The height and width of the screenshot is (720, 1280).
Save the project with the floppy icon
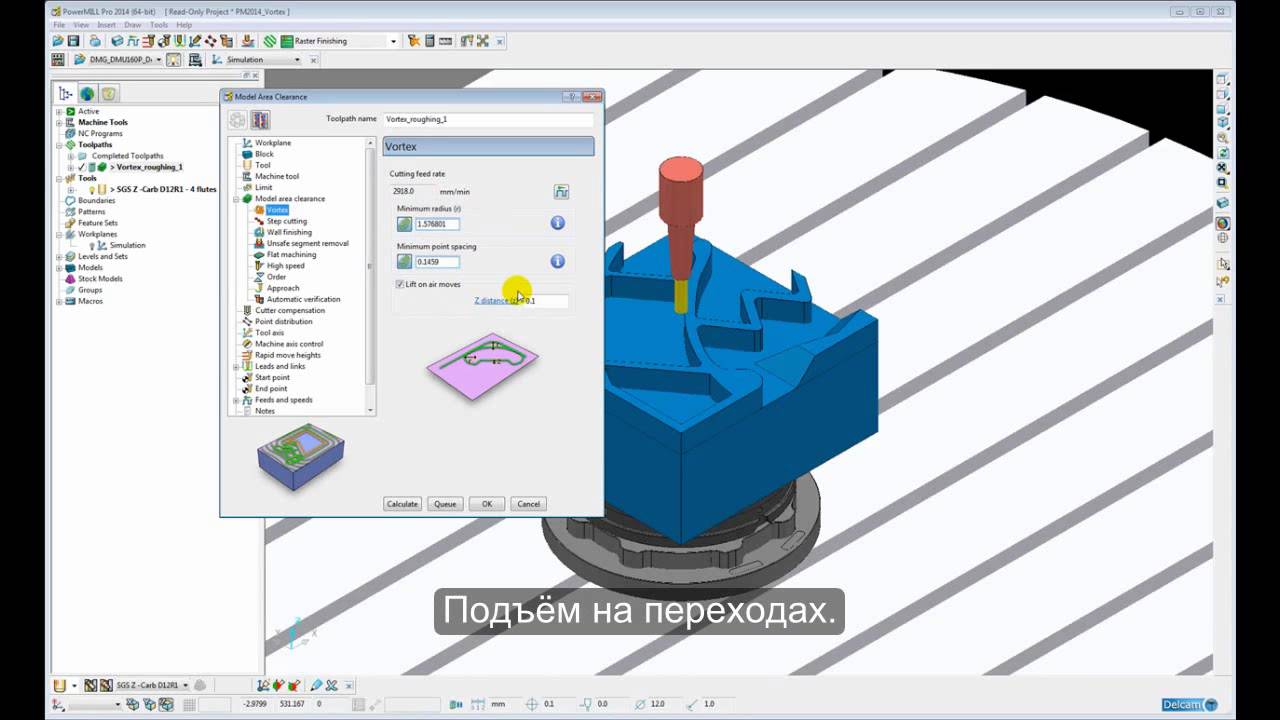tap(73, 41)
